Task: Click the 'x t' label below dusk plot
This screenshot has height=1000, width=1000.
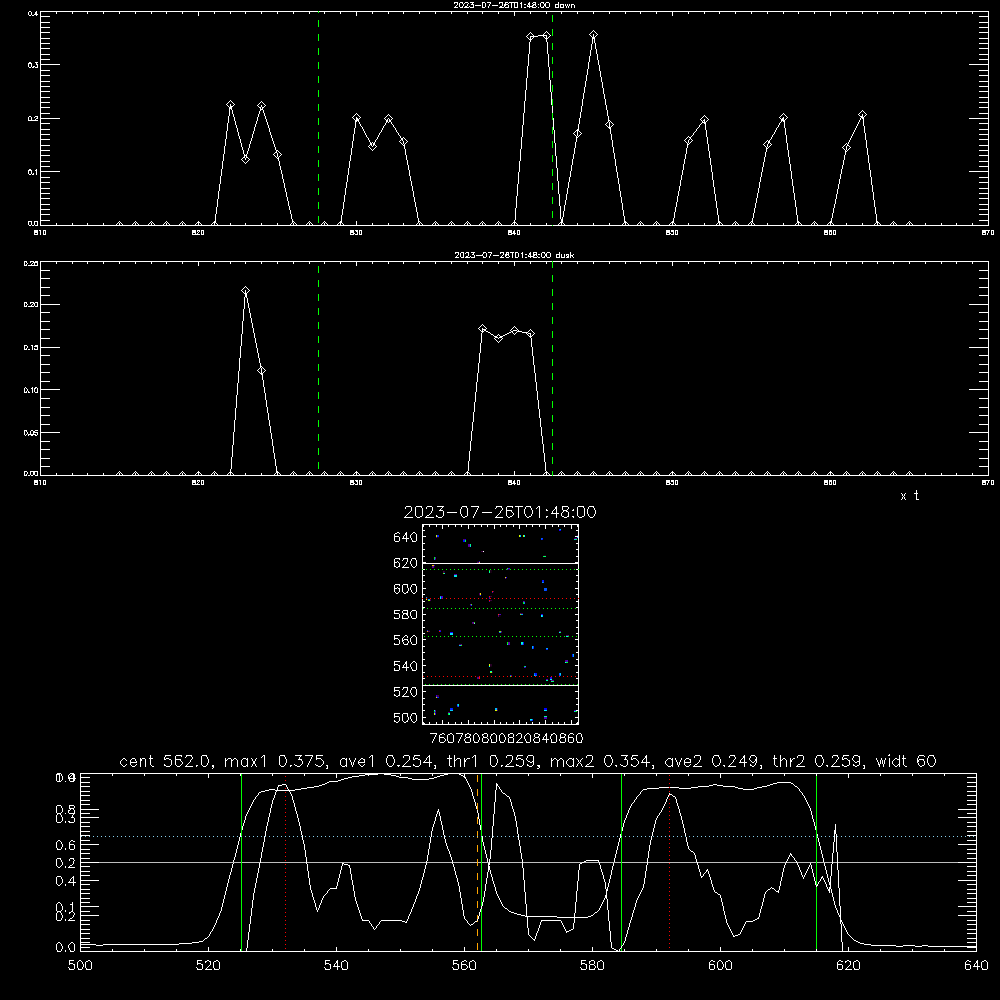Action: pyautogui.click(x=909, y=496)
